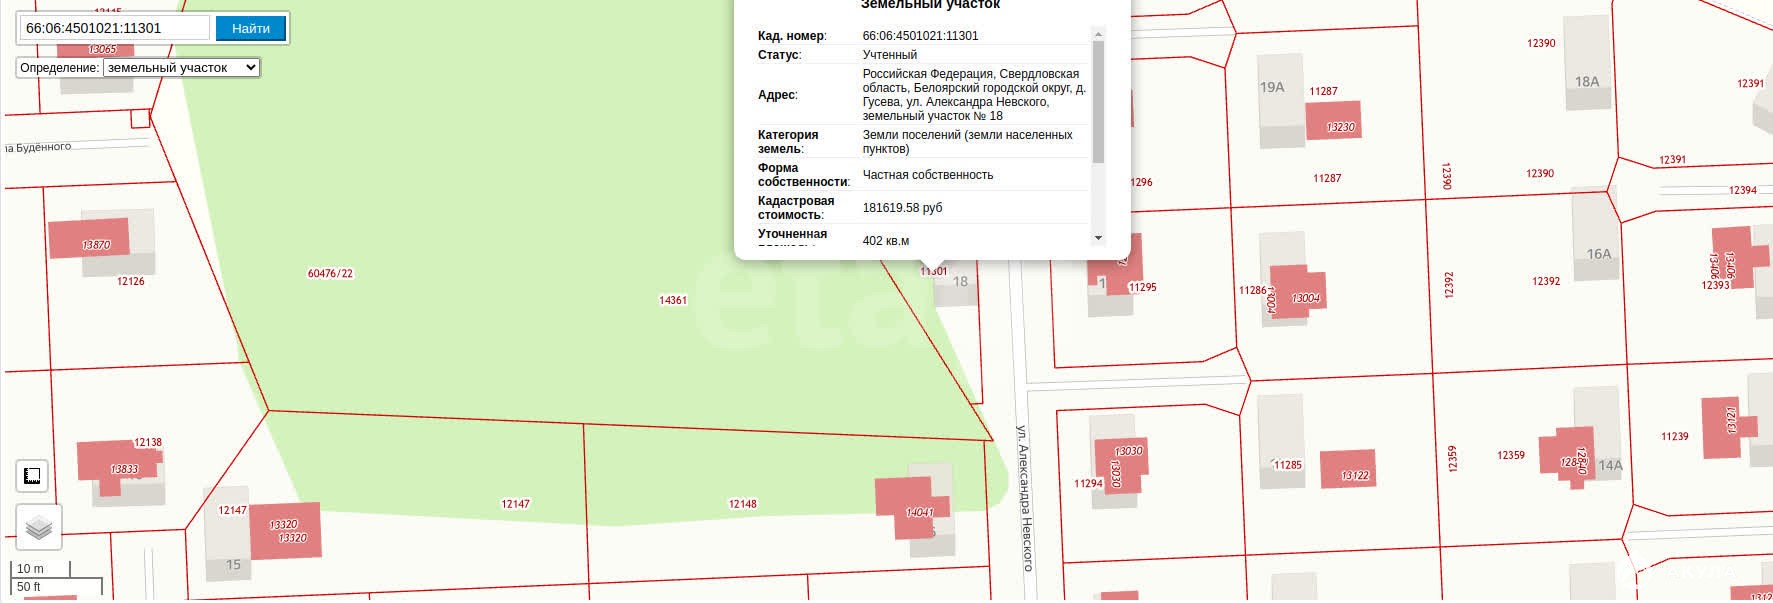Click the popup scrollbar down arrow
Screen dimensions: 1773x603
[1098, 238]
